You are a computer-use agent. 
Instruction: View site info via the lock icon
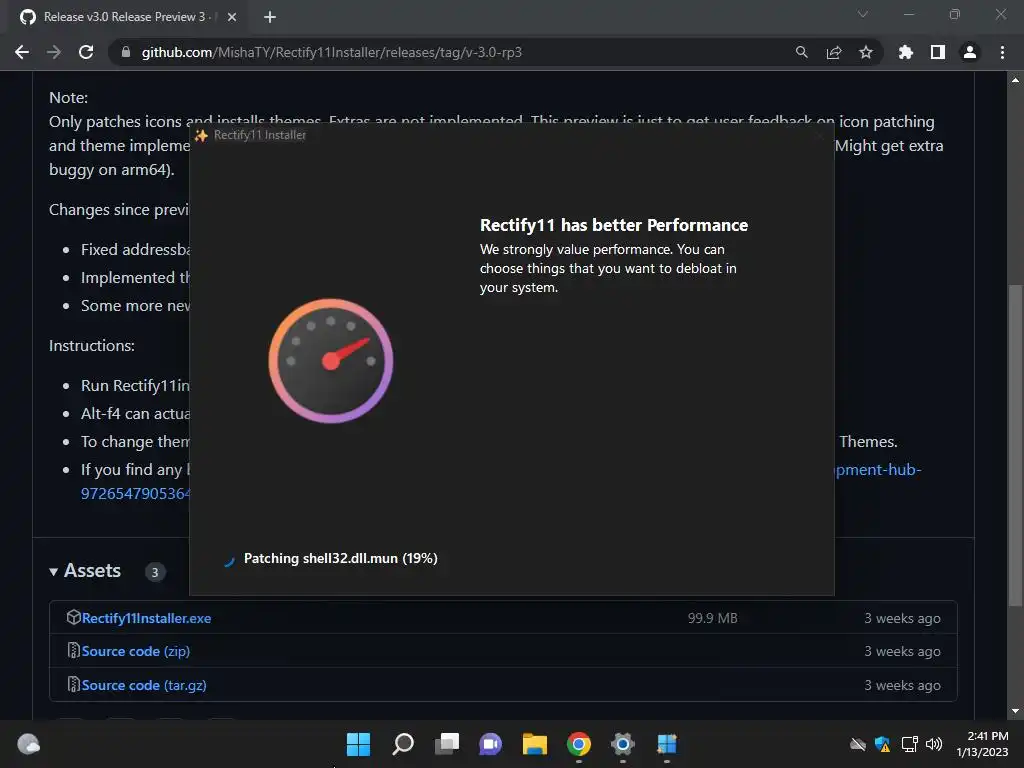point(126,52)
